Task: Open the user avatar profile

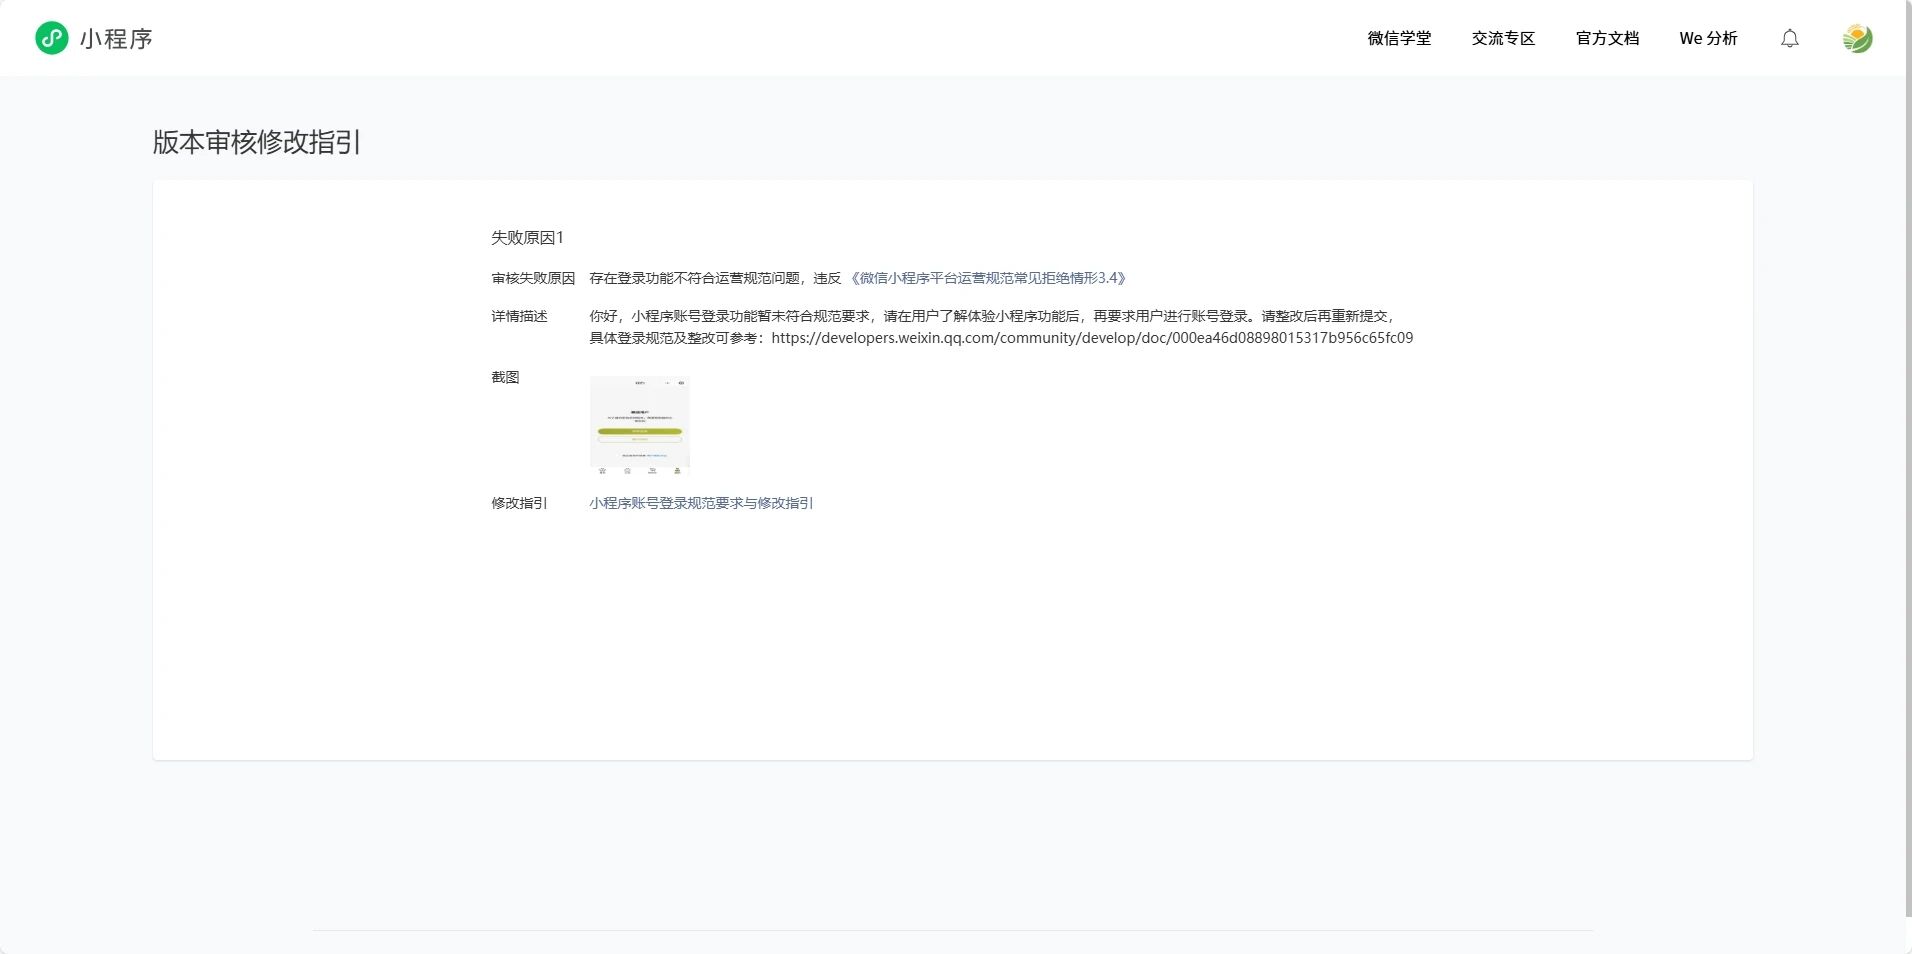Action: [x=1857, y=38]
